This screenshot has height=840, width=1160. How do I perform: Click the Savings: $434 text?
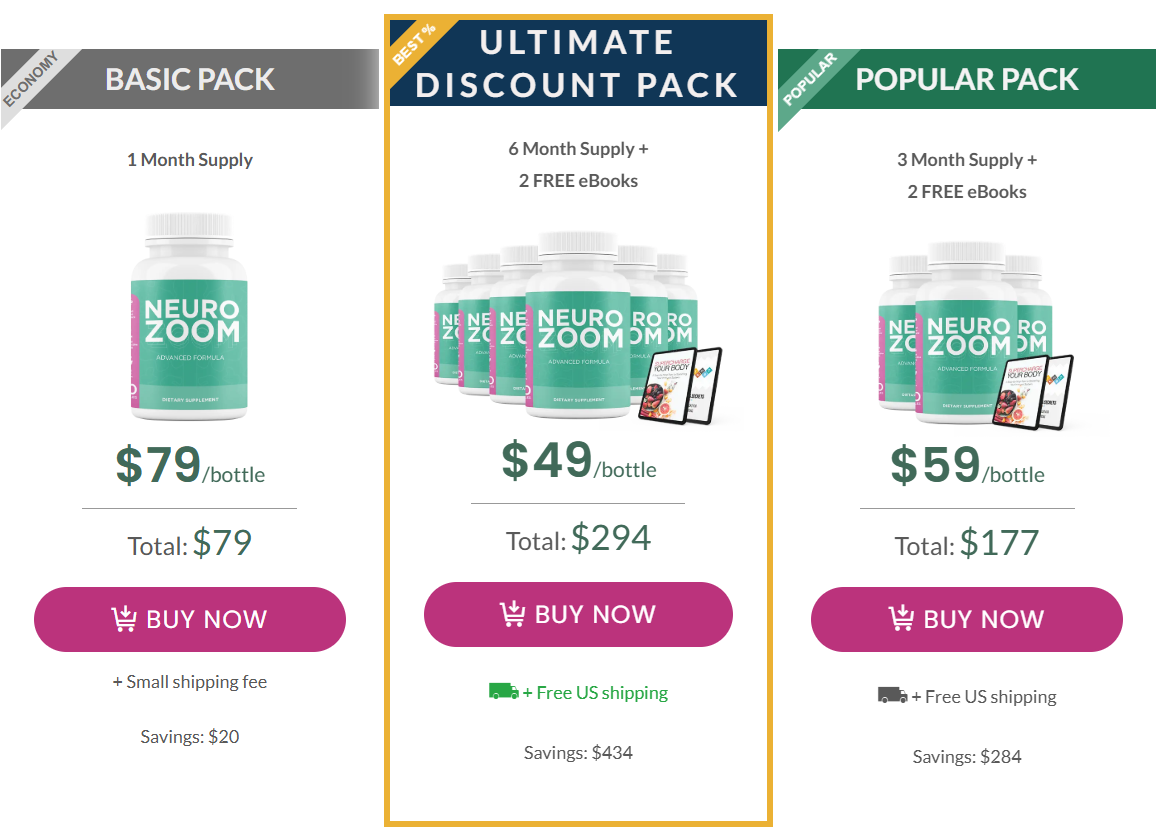(578, 752)
